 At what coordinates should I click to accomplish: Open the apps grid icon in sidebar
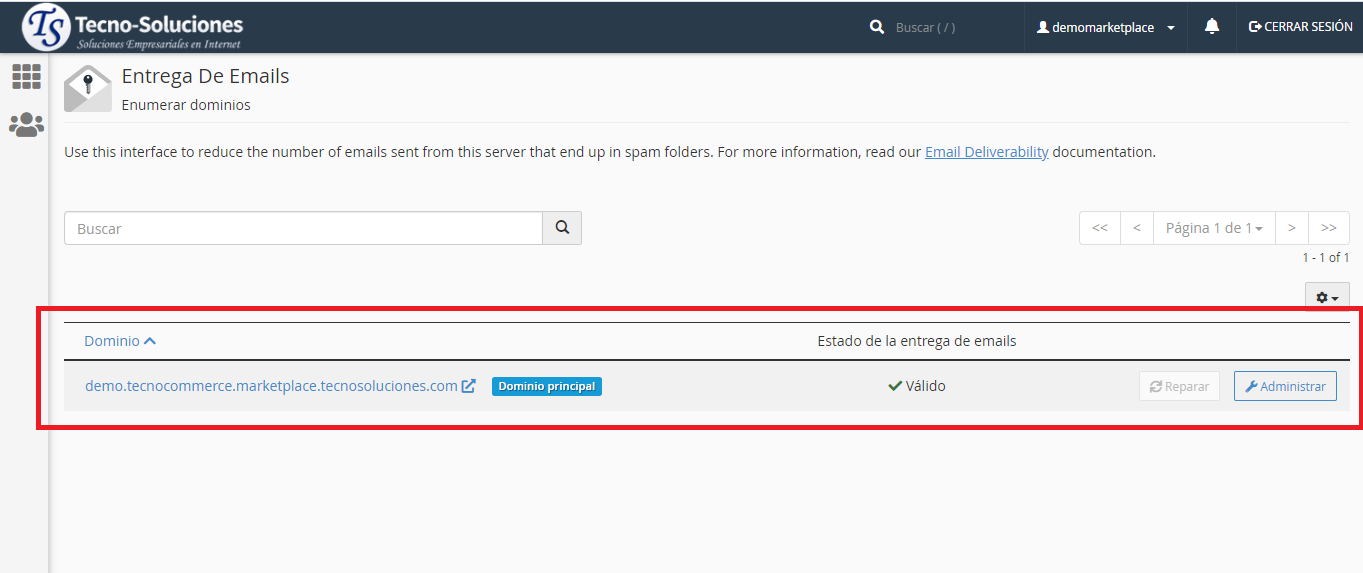[x=26, y=76]
